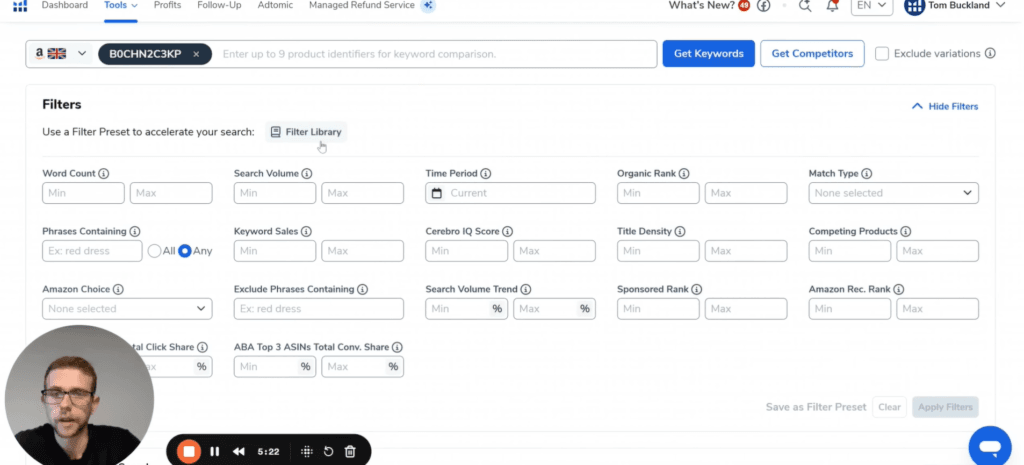Open the Tools menu
The width and height of the screenshot is (1024, 465).
tap(121, 5)
